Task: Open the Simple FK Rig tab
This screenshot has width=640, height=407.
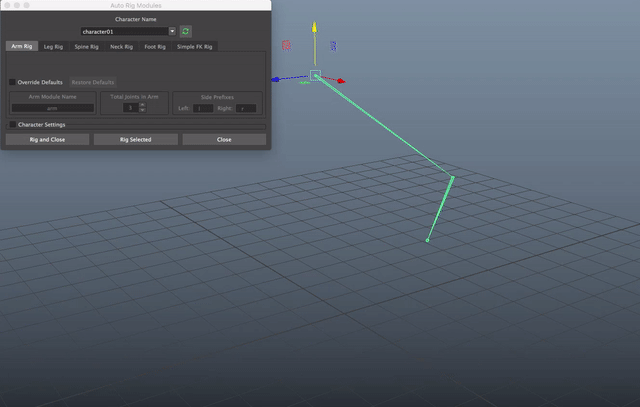Action: [195, 47]
